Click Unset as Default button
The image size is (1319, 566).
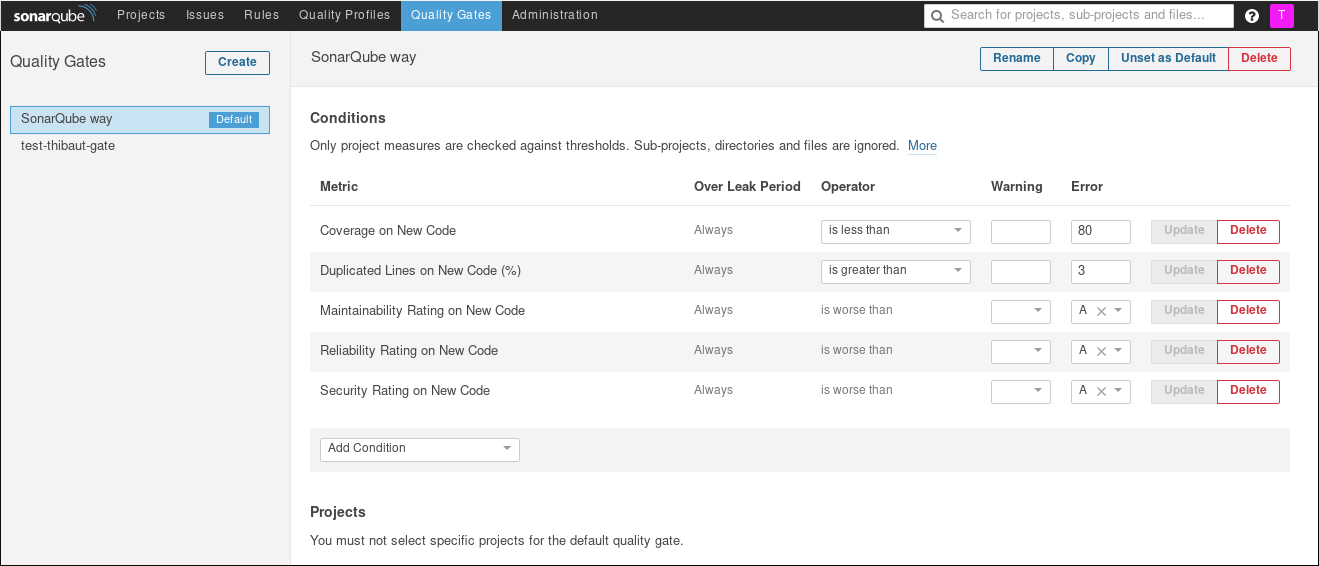click(x=1168, y=59)
